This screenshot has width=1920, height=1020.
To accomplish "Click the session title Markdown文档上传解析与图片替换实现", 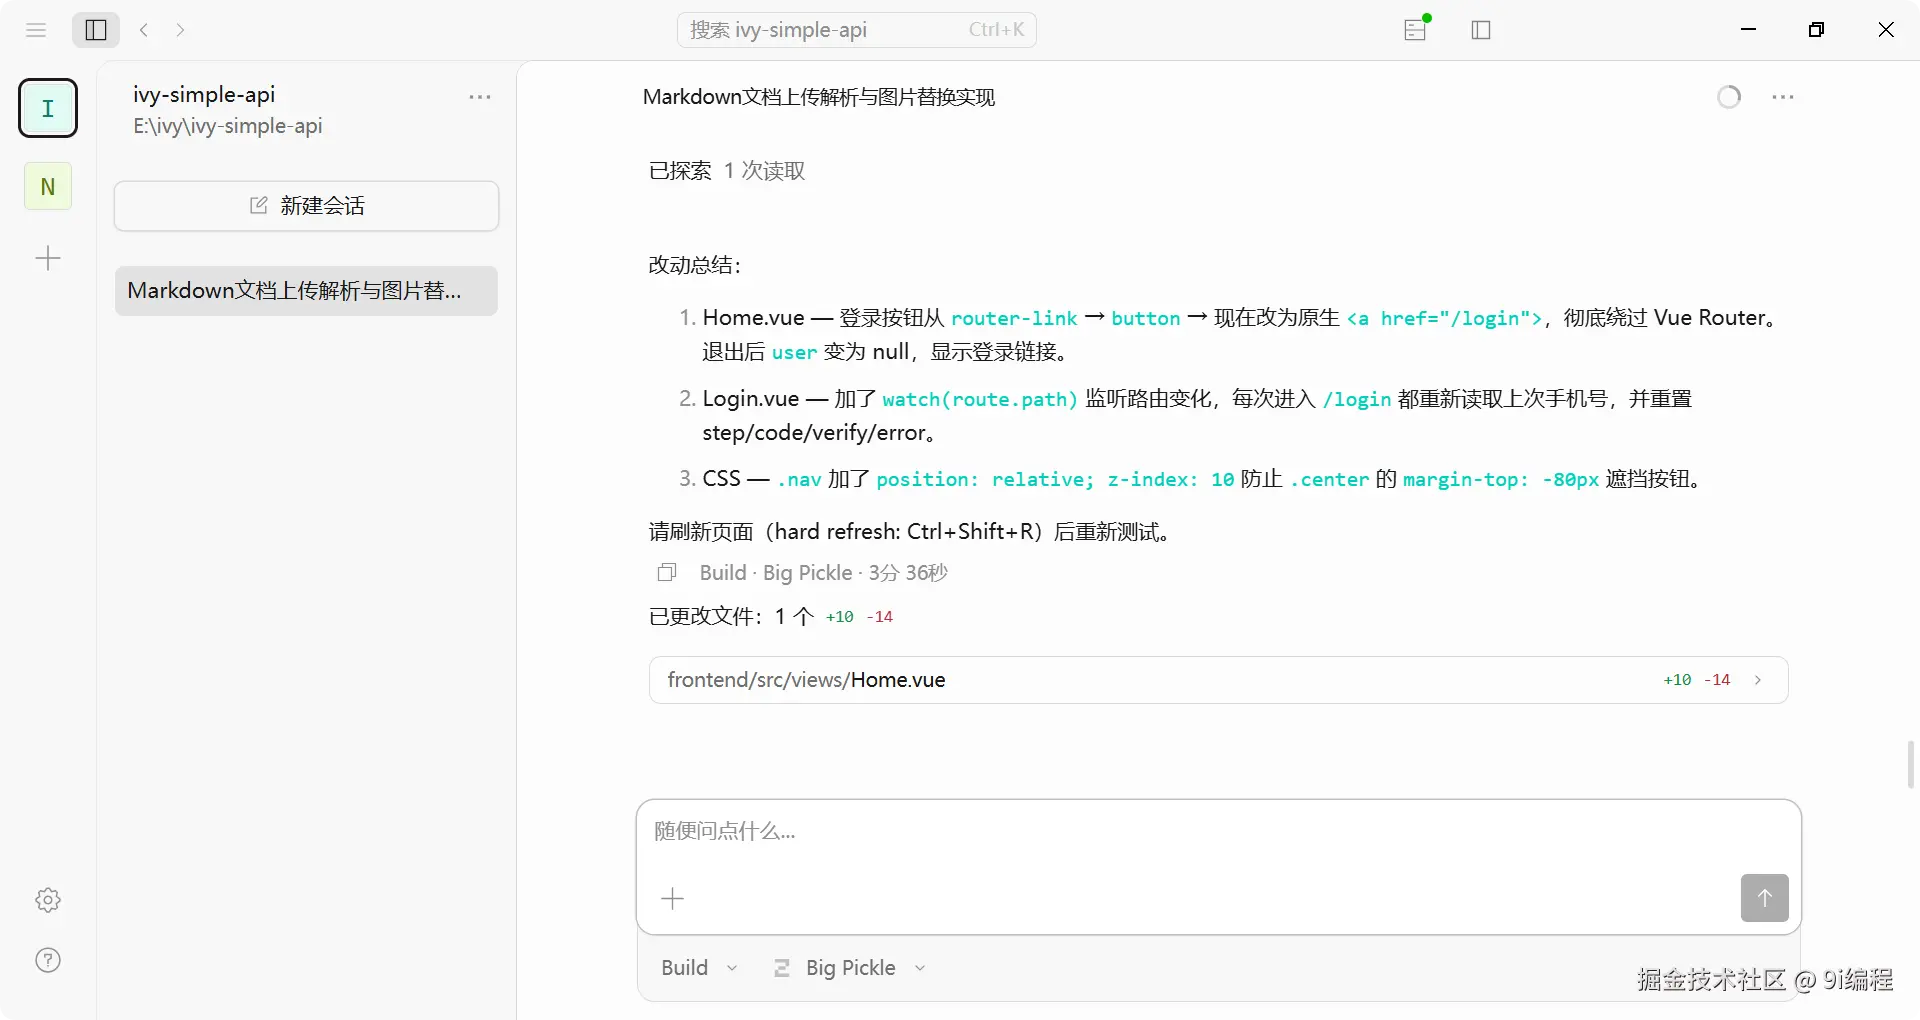I will (819, 97).
